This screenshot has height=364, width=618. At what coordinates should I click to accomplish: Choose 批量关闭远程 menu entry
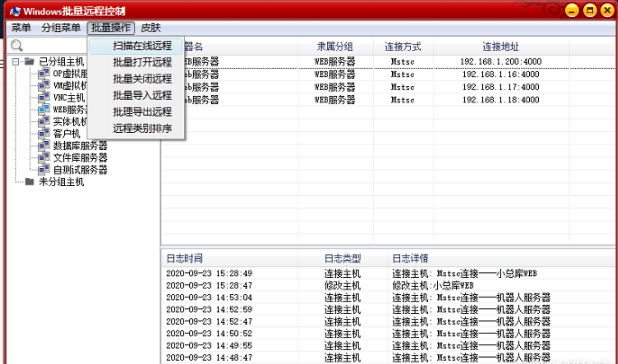136,79
